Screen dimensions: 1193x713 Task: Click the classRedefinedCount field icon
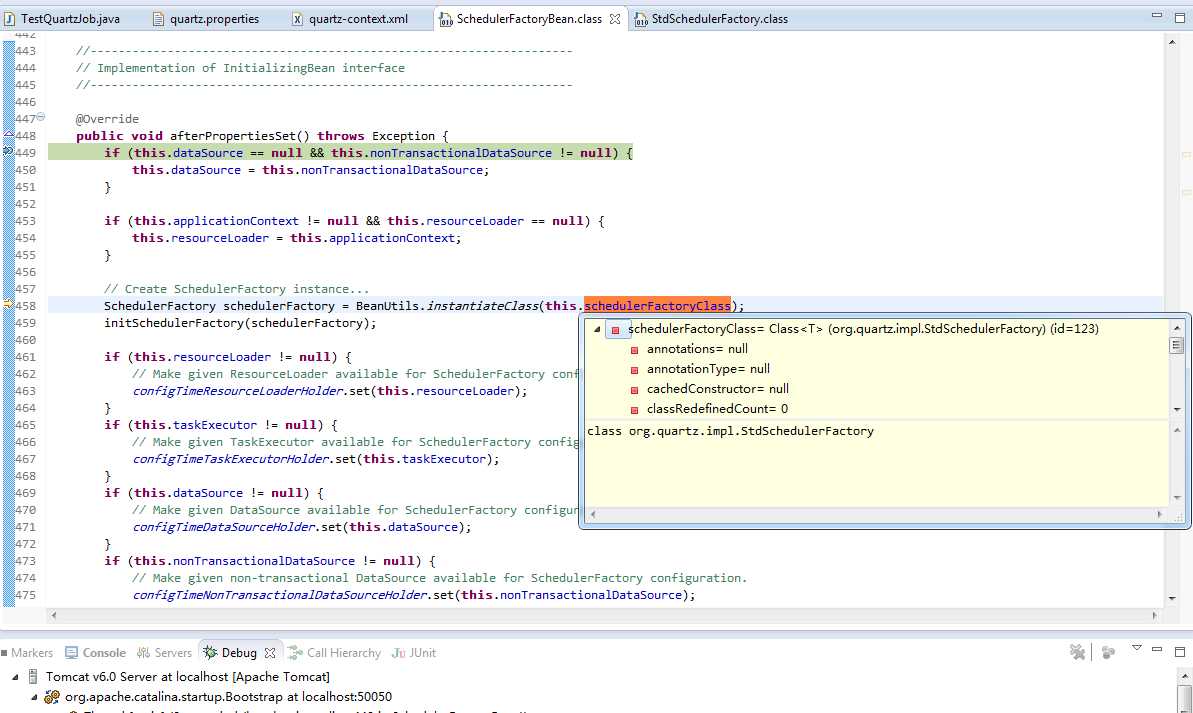pyautogui.click(x=635, y=409)
